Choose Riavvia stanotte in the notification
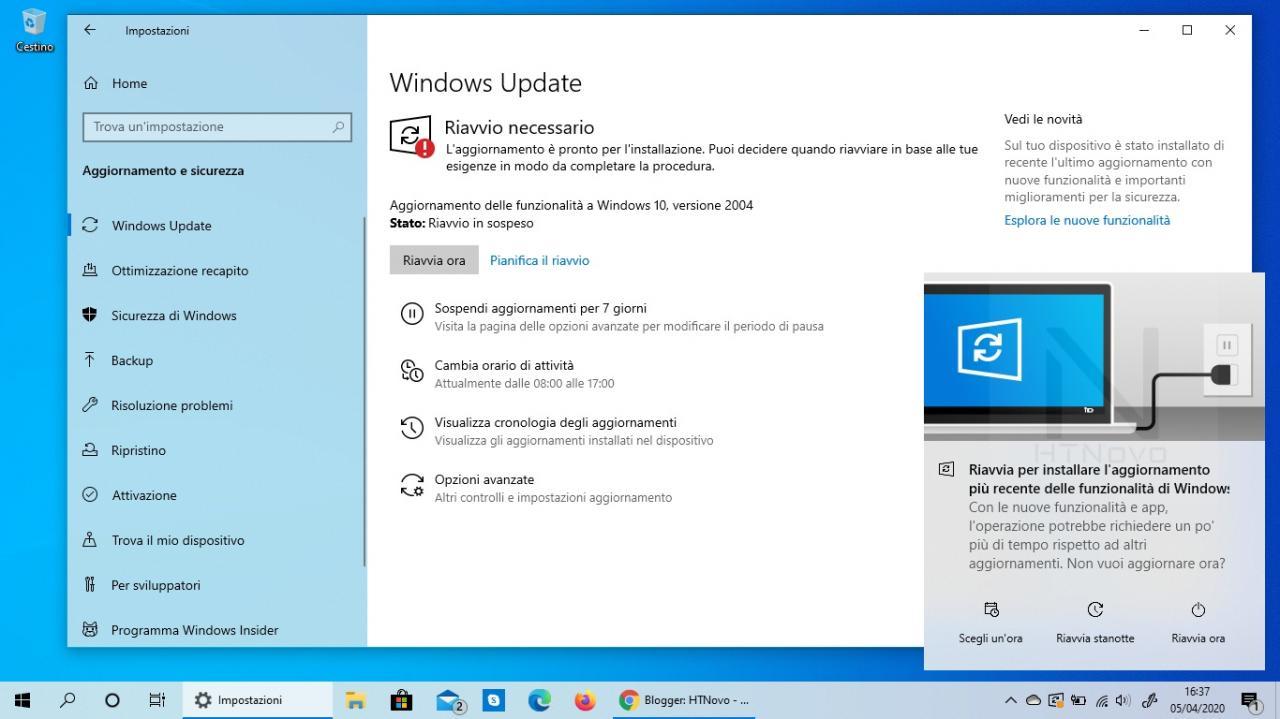This screenshot has width=1280, height=719. coord(1095,622)
